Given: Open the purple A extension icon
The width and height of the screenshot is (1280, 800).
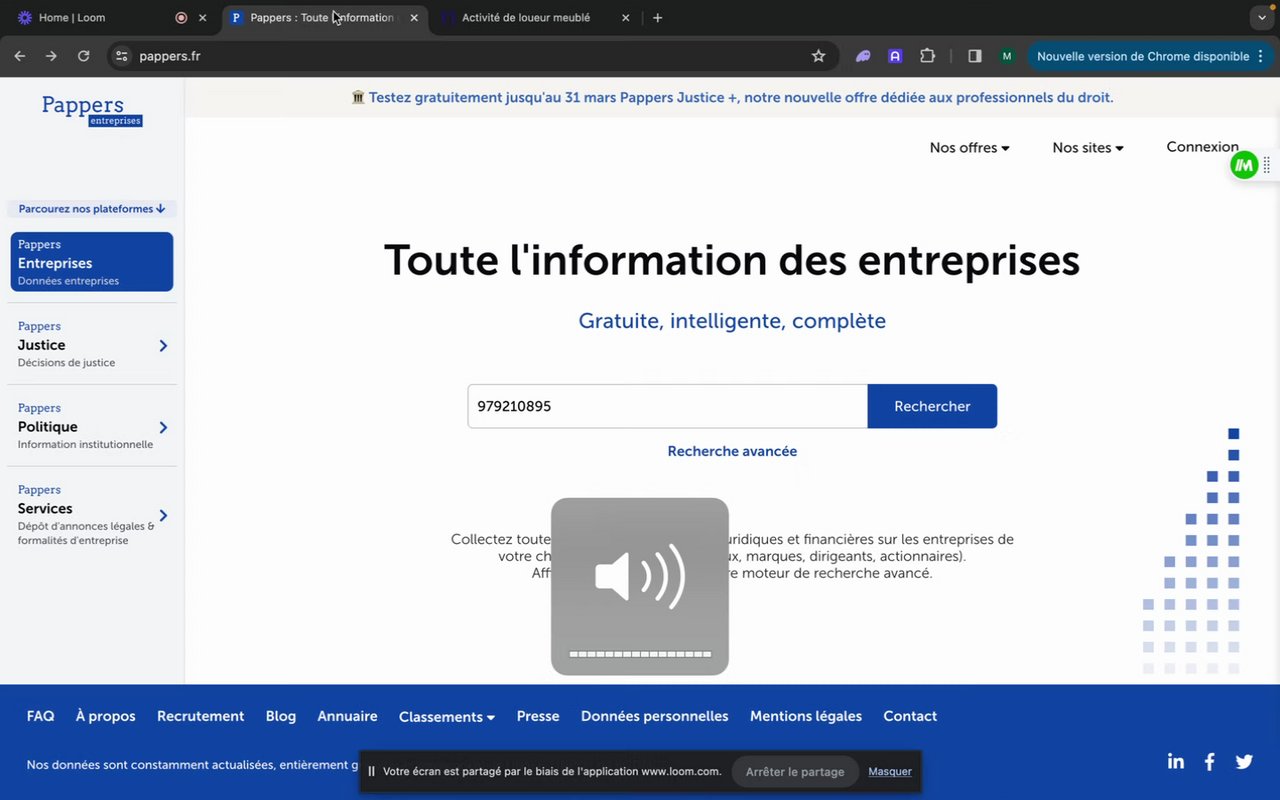Looking at the screenshot, I should click(895, 56).
